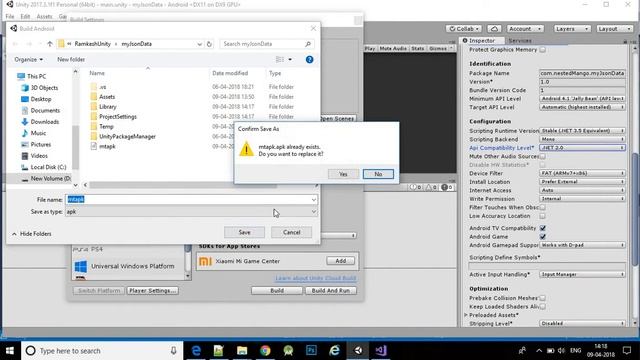Go up one folder level arrow
Image resolution: width=640 pixels, height=360 pixels.
[49, 44]
